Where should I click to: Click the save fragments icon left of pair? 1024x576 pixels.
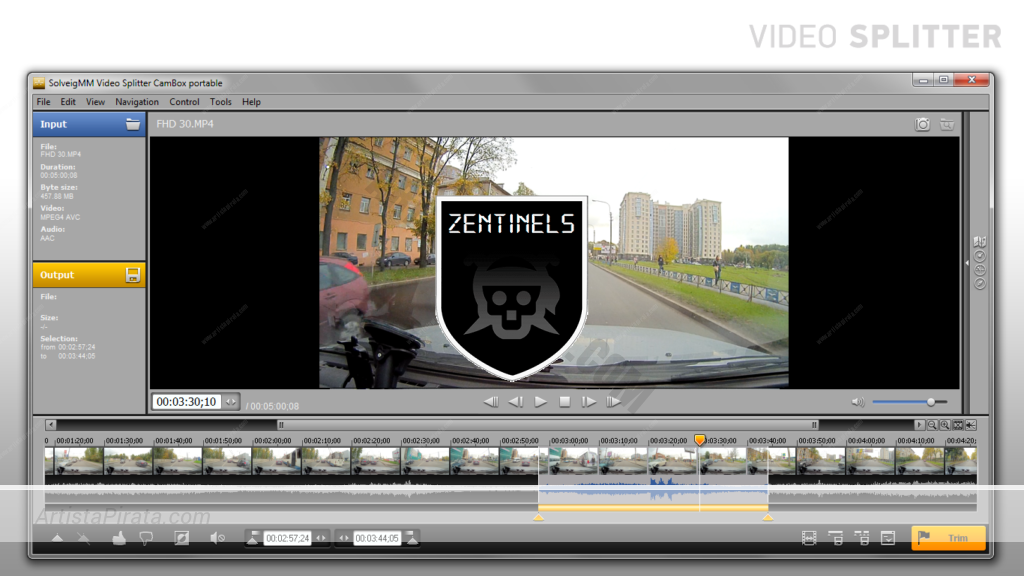(835, 538)
